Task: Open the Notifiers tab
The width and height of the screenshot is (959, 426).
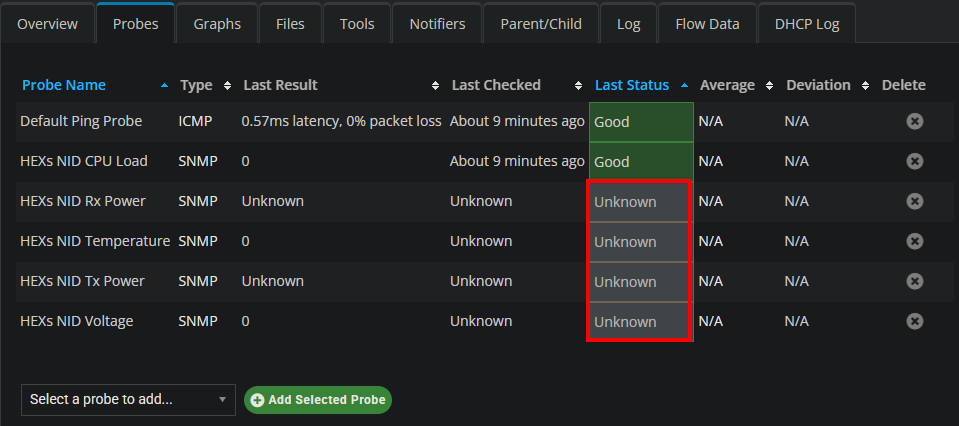Action: (x=437, y=24)
